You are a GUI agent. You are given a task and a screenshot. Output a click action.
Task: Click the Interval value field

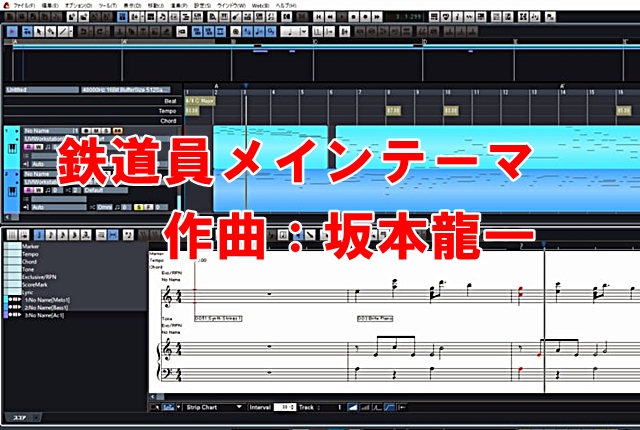click(x=284, y=407)
